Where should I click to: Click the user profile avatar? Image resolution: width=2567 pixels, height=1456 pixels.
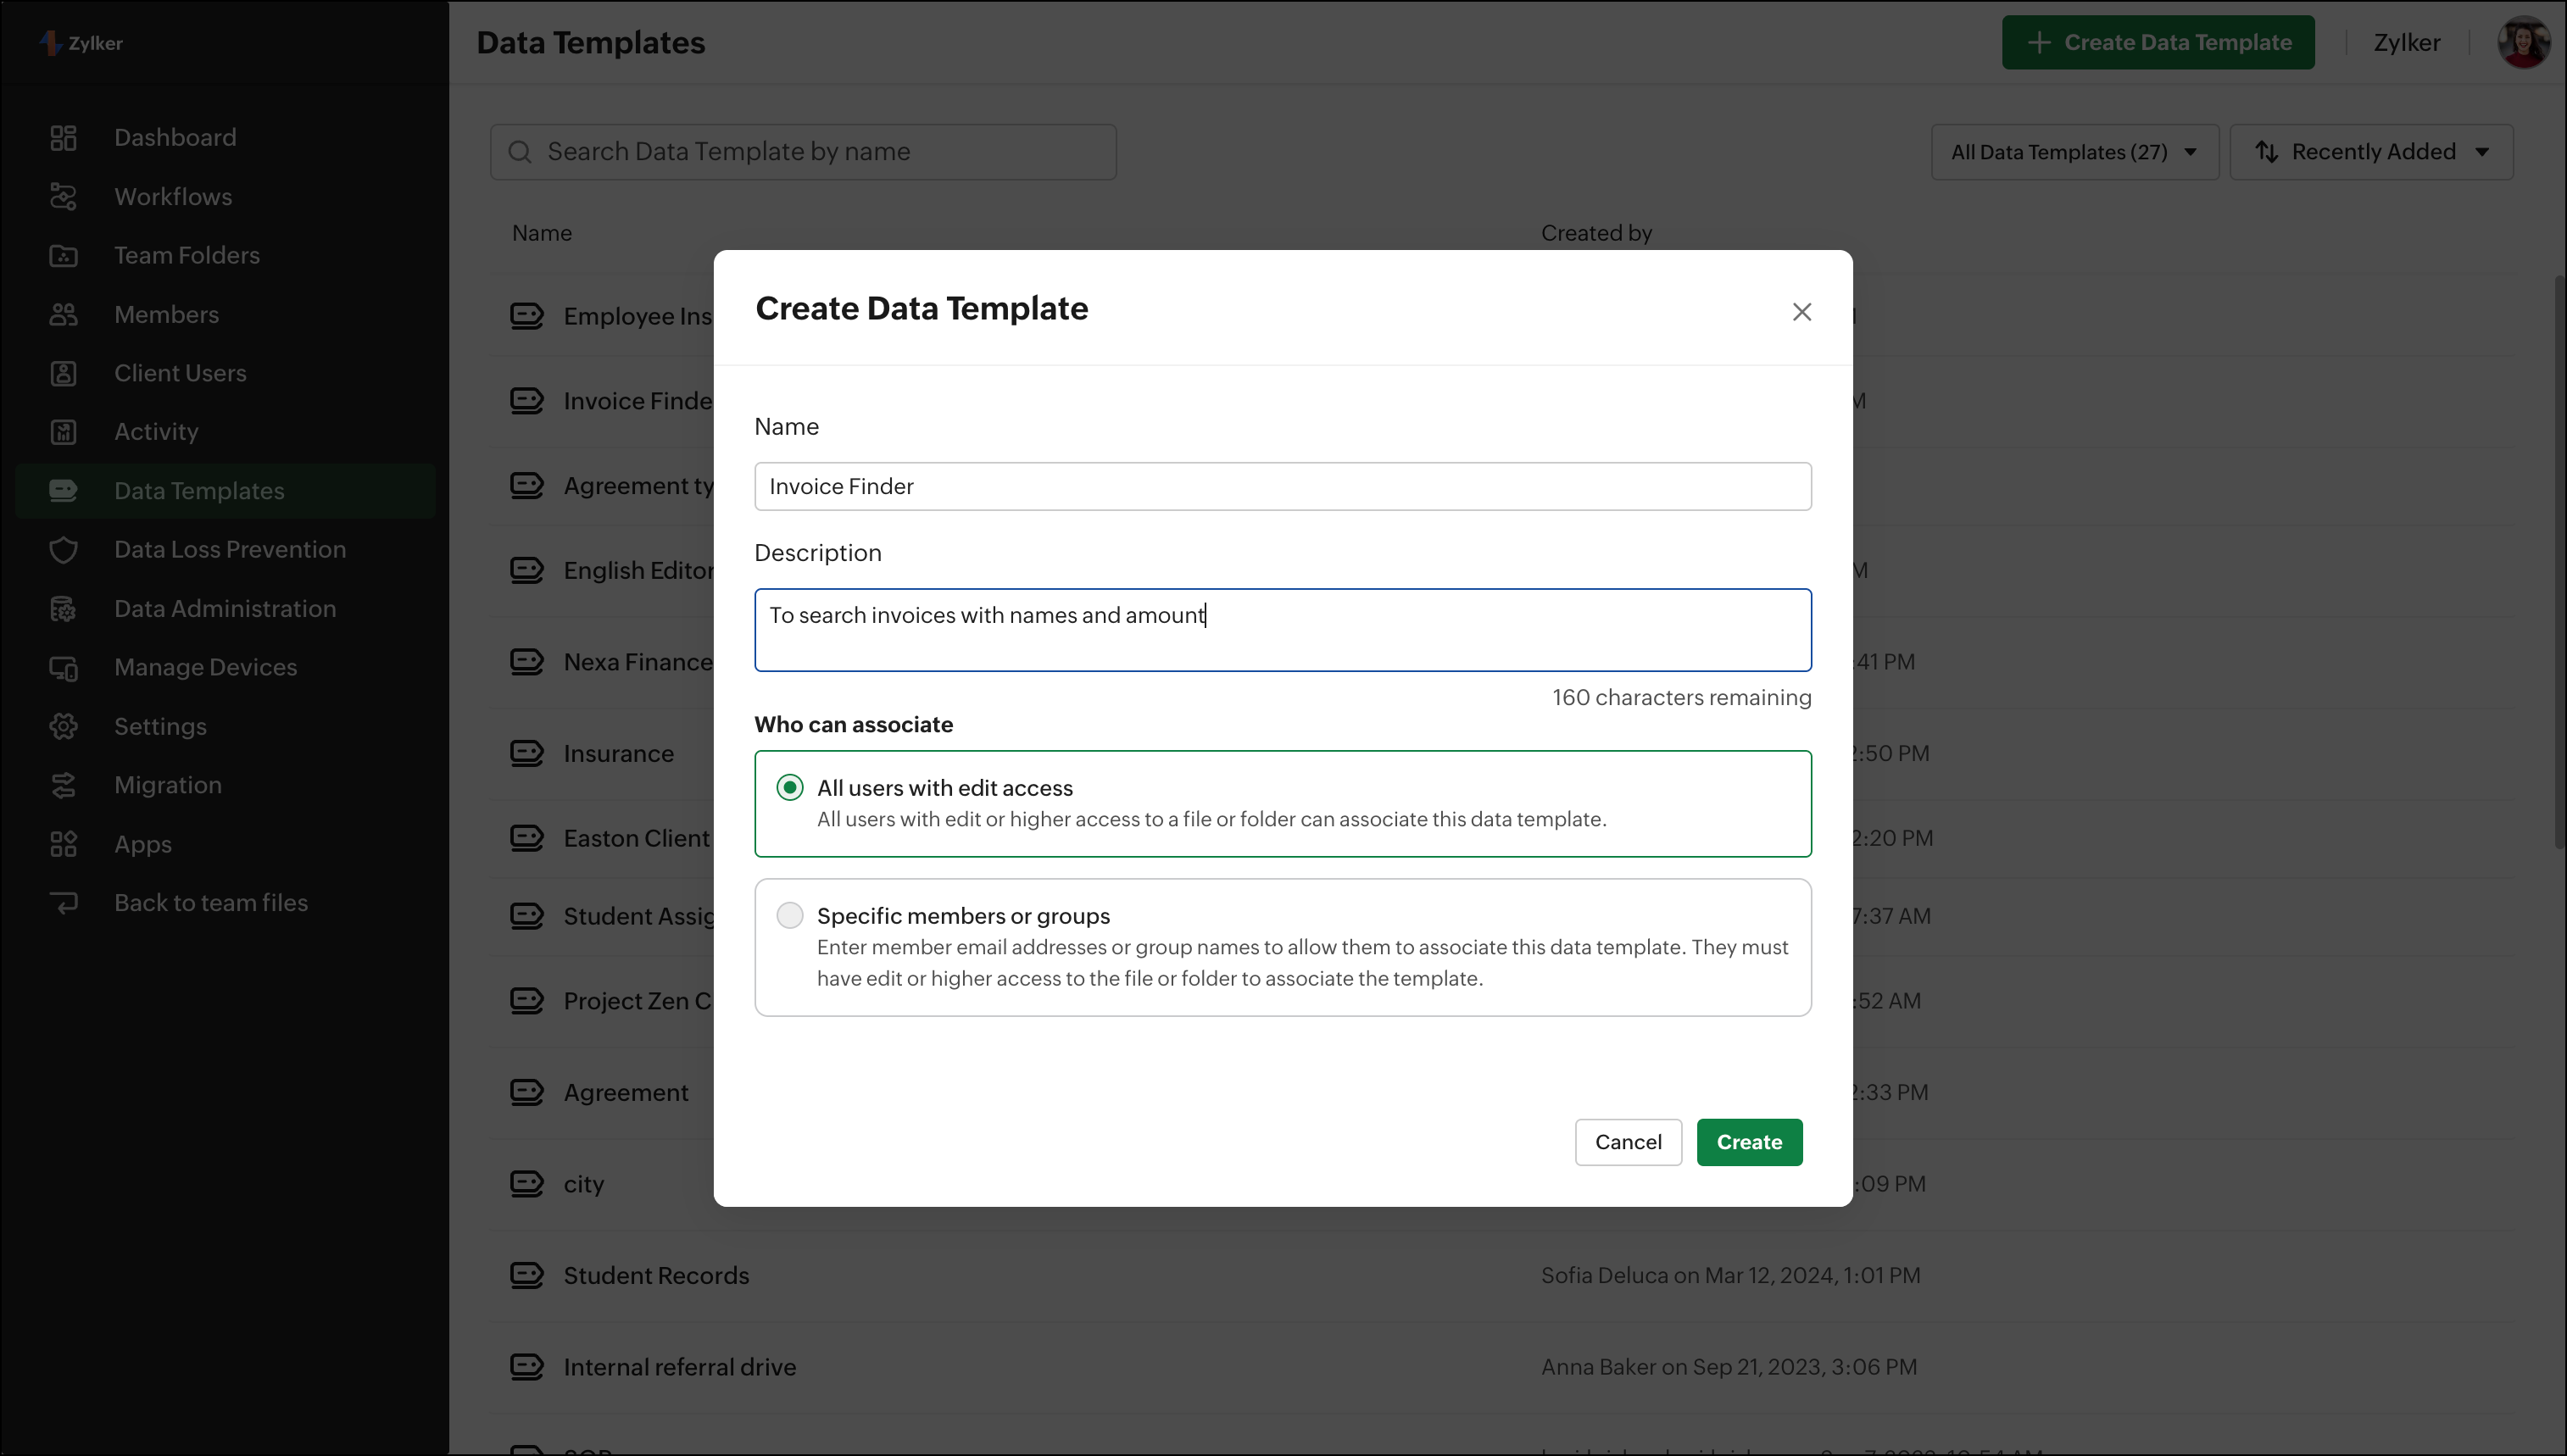click(2522, 43)
